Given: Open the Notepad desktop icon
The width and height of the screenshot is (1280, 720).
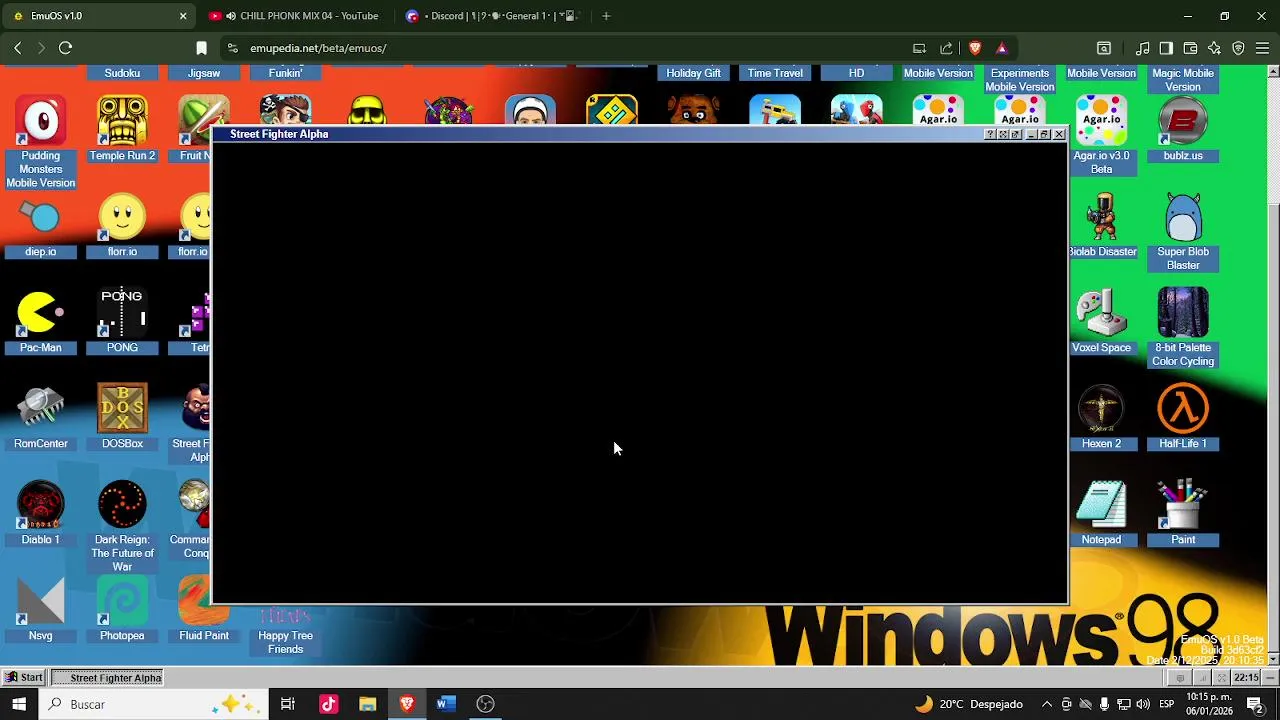Looking at the screenshot, I should point(1101,514).
